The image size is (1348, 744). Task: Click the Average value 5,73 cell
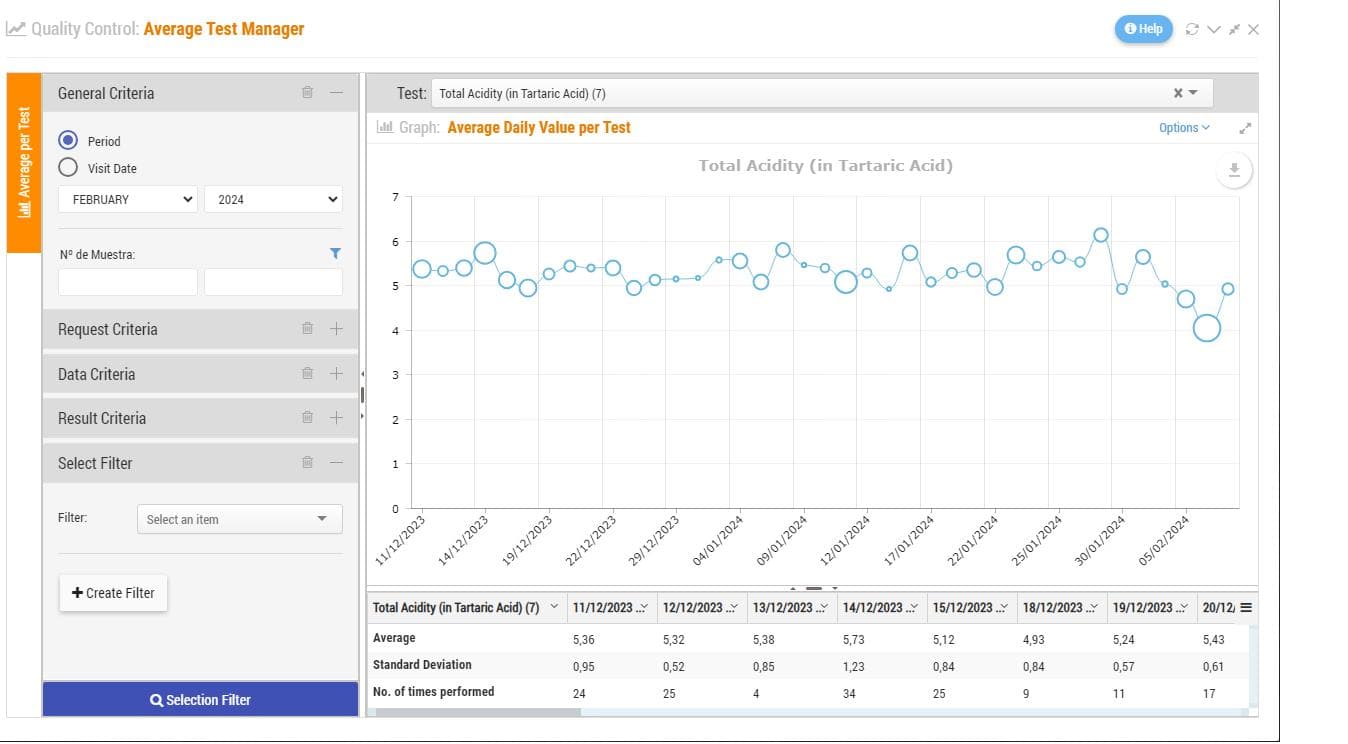click(x=853, y=638)
